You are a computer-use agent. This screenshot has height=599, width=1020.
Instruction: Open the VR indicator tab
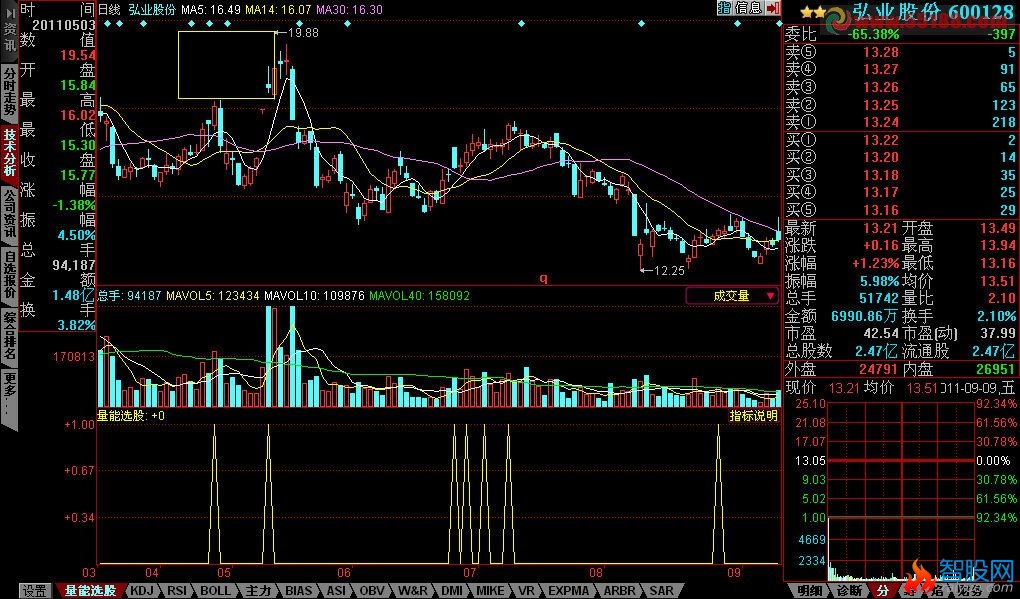pos(526,591)
